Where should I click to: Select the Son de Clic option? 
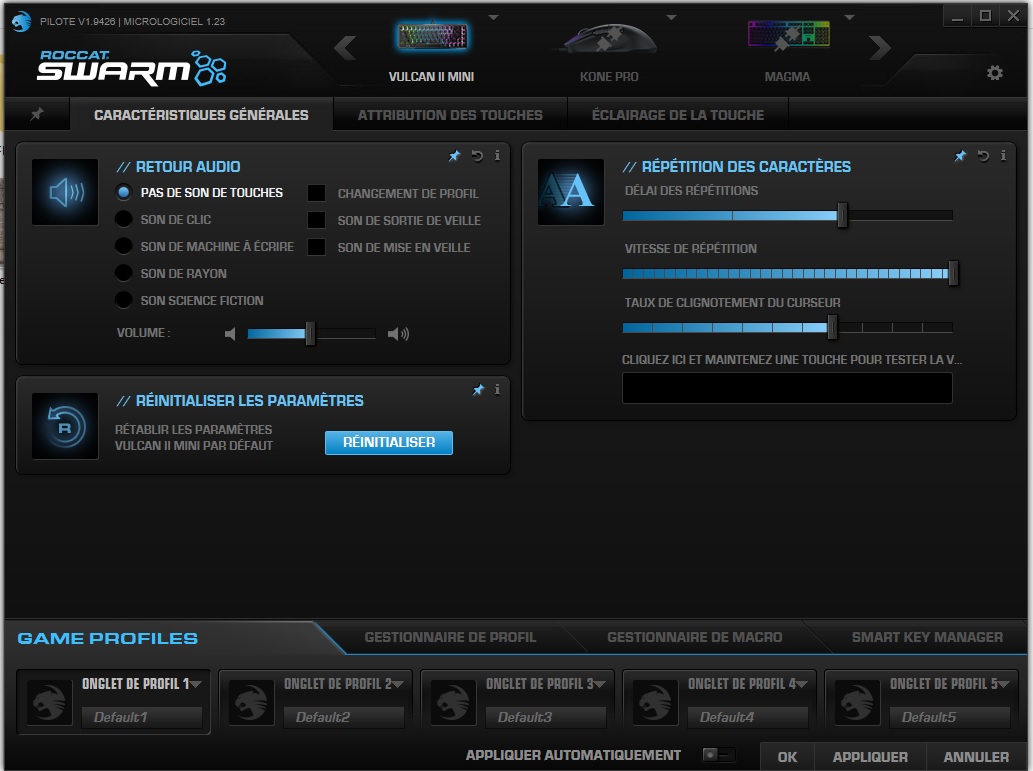(121, 219)
